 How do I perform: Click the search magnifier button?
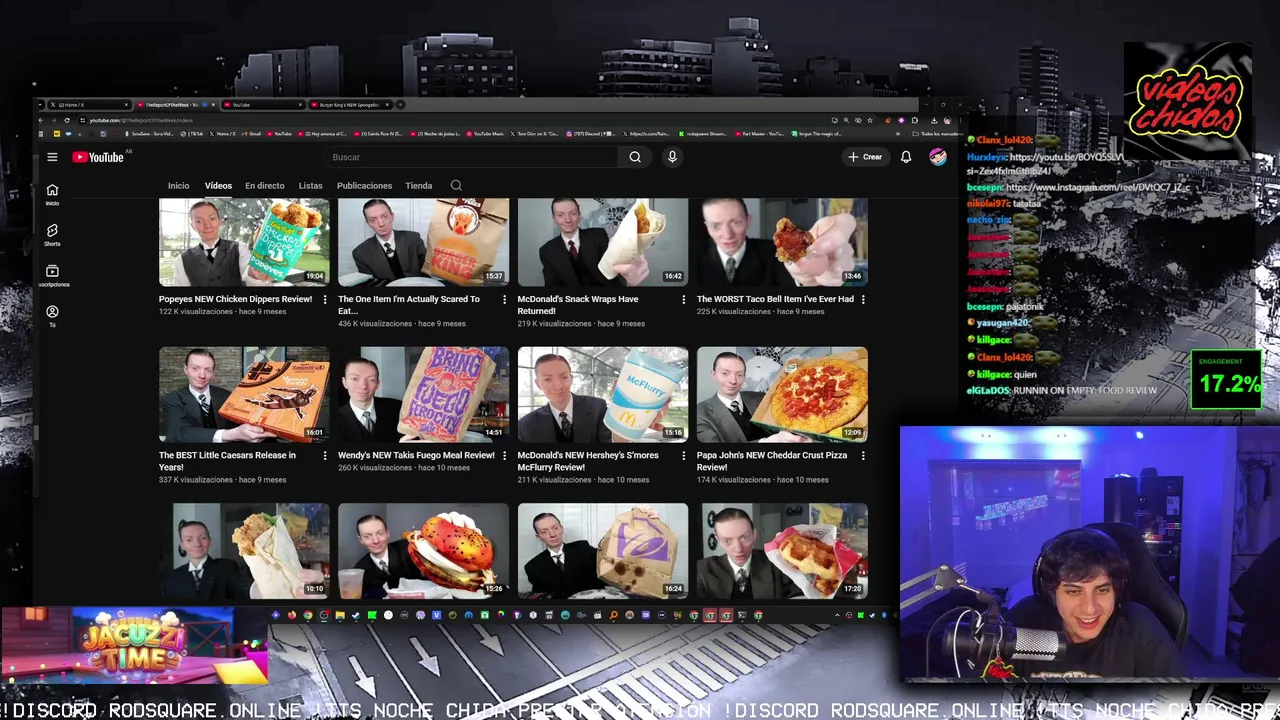pos(635,157)
